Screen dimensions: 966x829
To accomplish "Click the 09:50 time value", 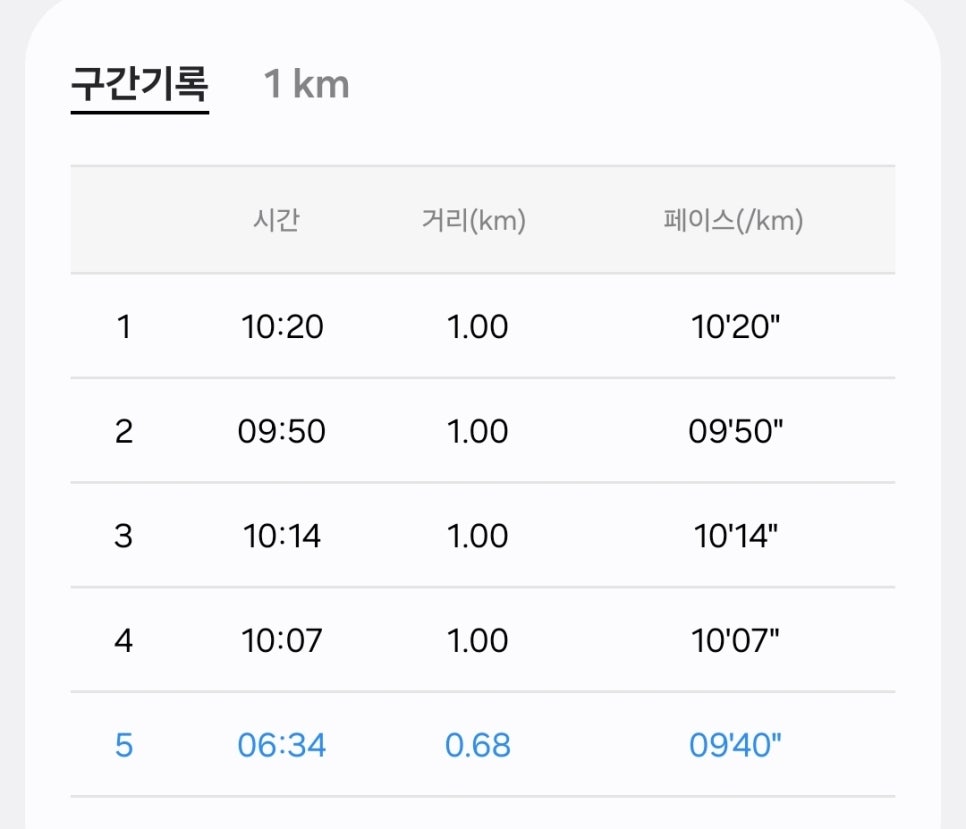I will 282,431.
